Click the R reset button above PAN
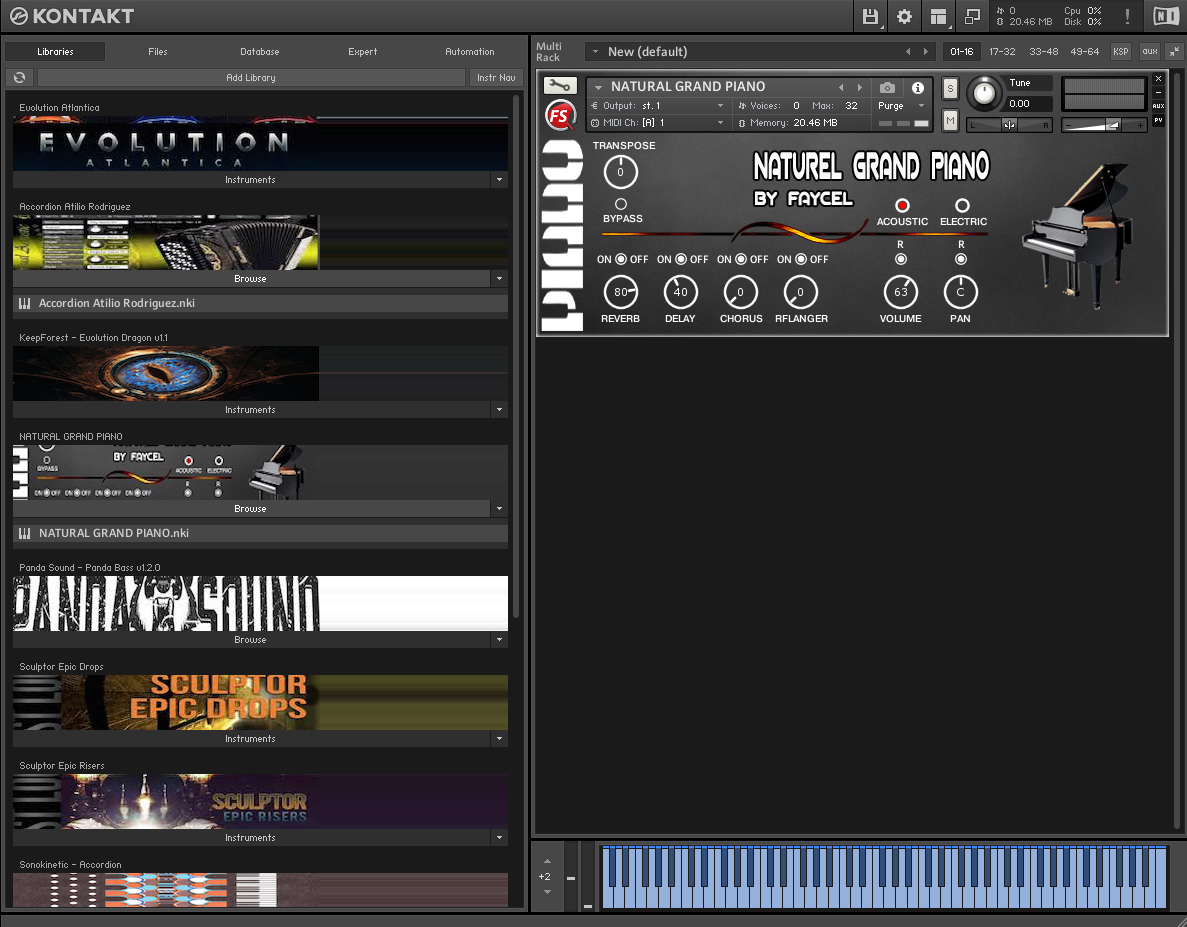This screenshot has height=927, width=1187. click(x=961, y=259)
